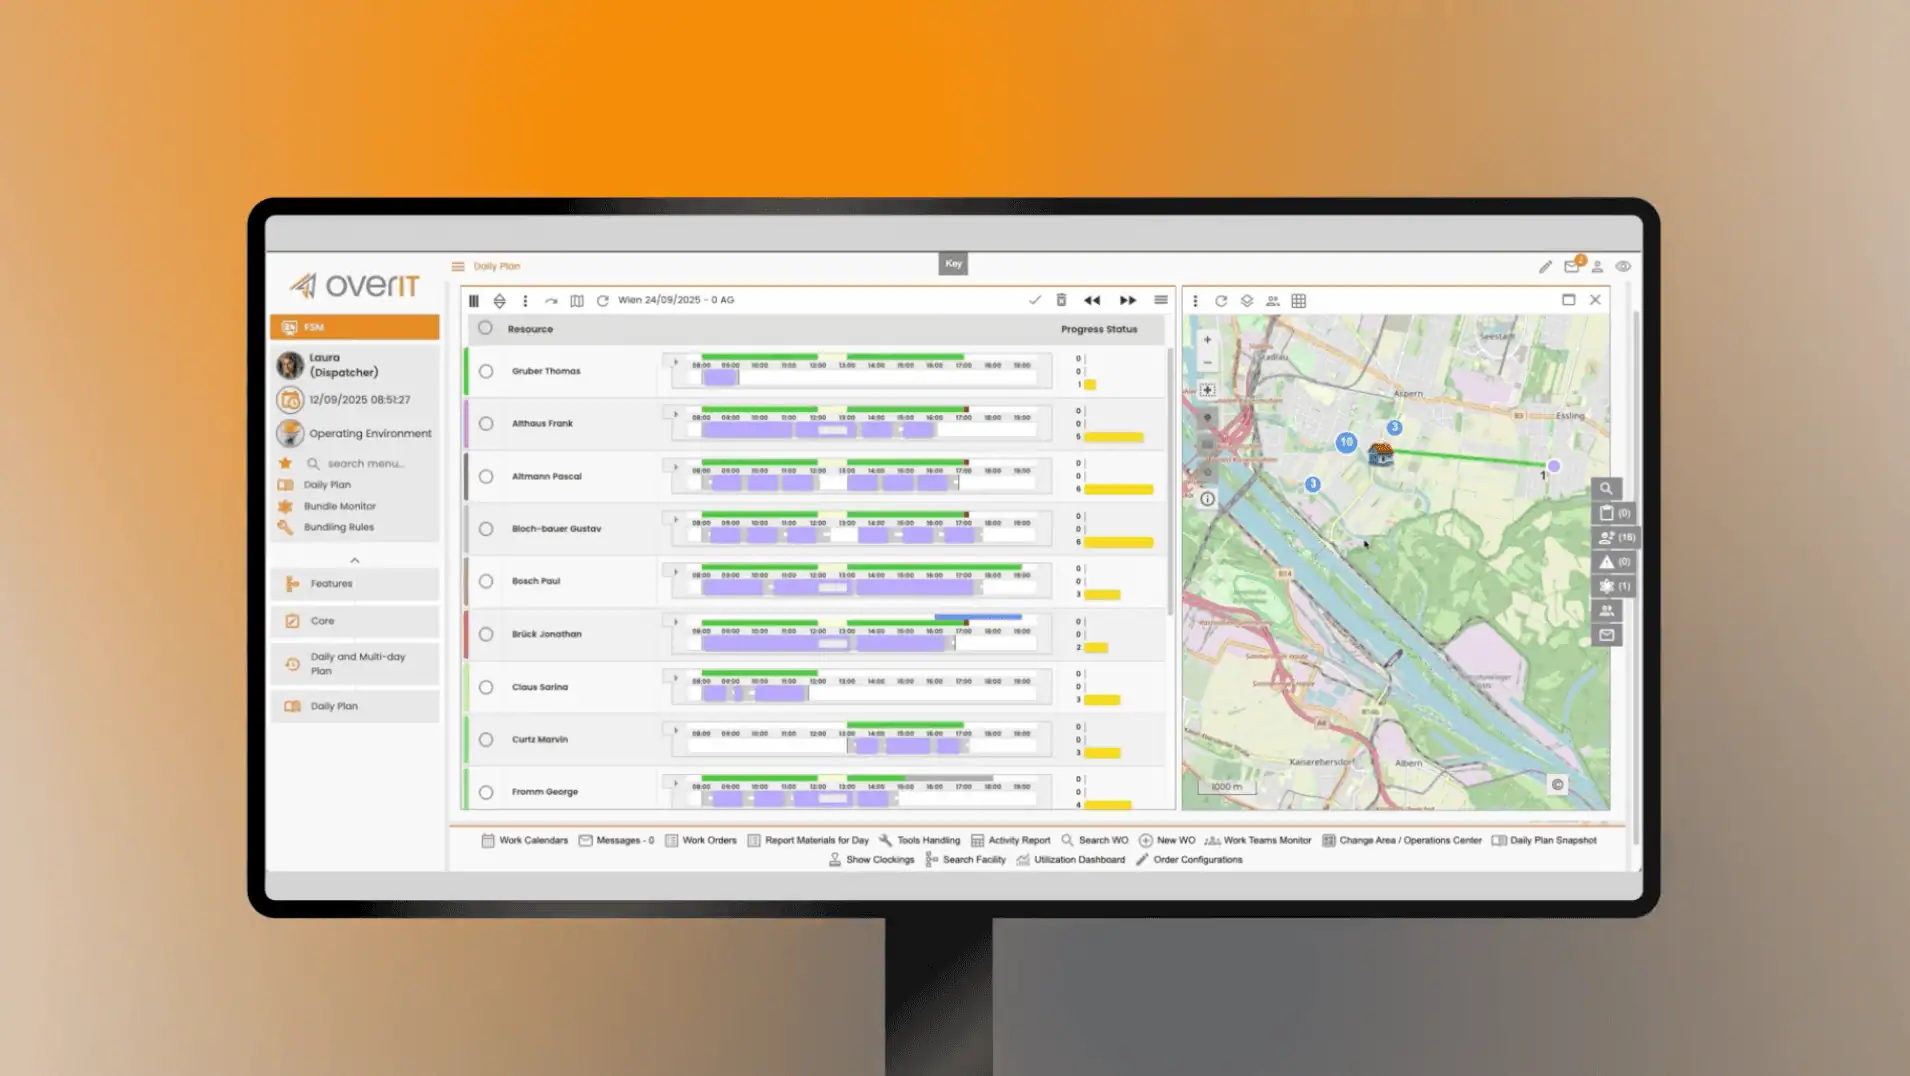Collapse the sidebar favorites chevron

355,560
